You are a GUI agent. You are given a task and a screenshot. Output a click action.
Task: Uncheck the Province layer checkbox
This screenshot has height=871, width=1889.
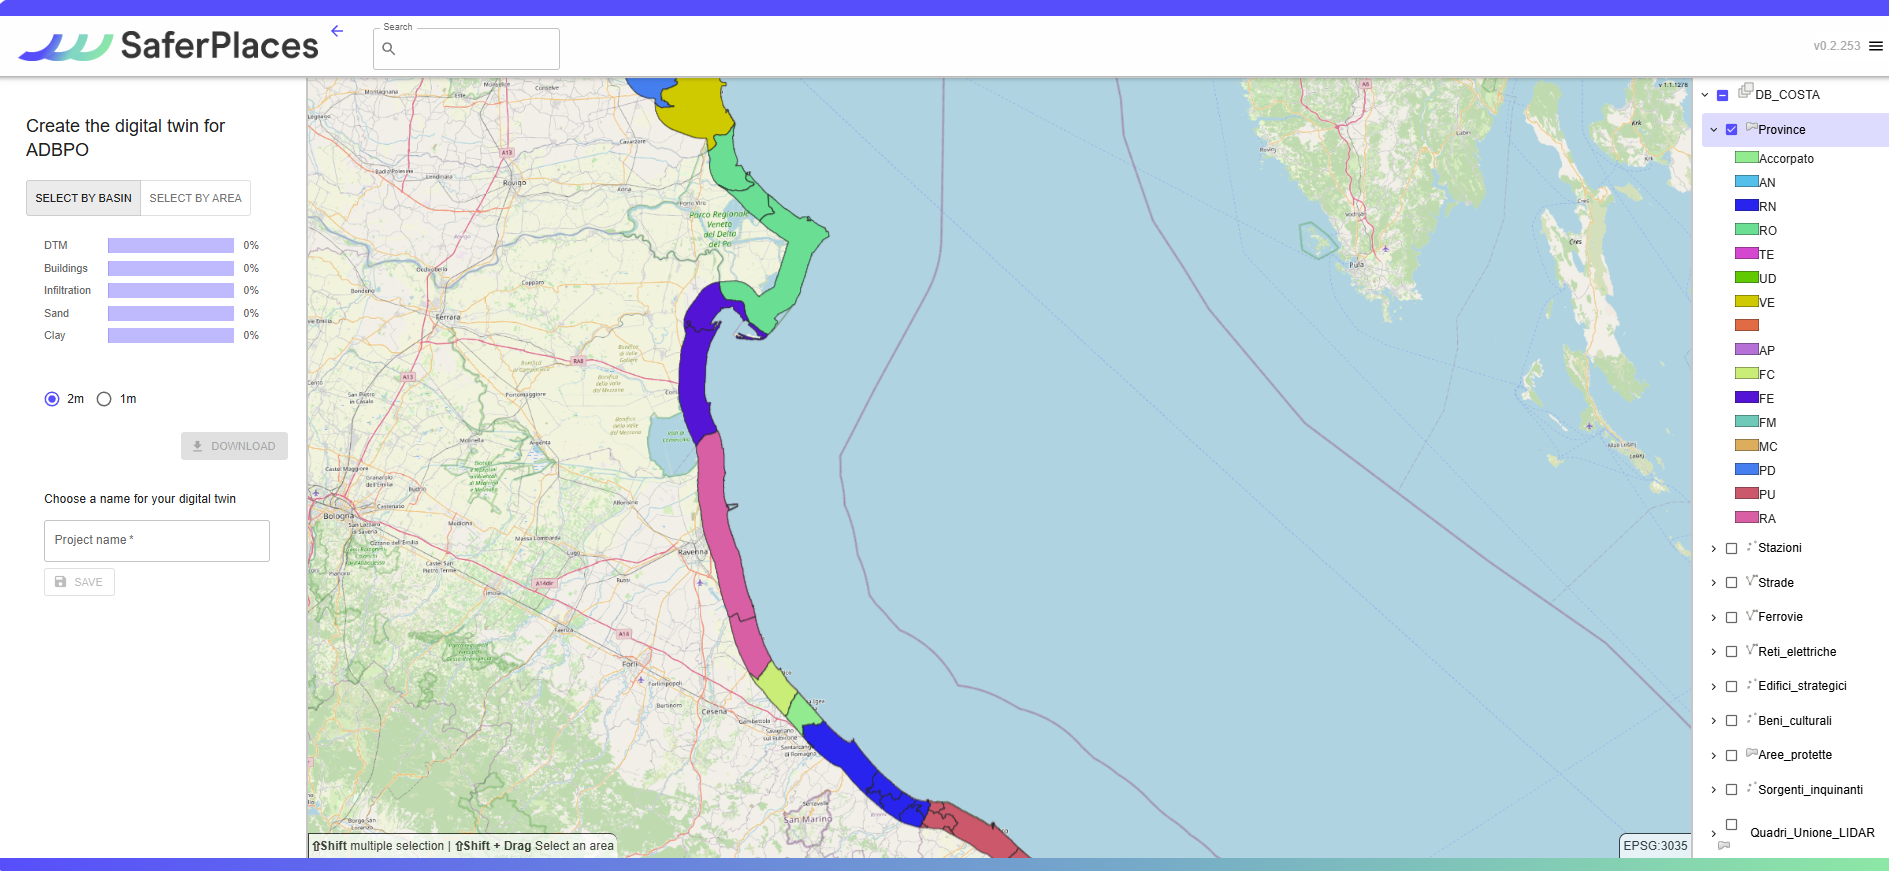1731,130
